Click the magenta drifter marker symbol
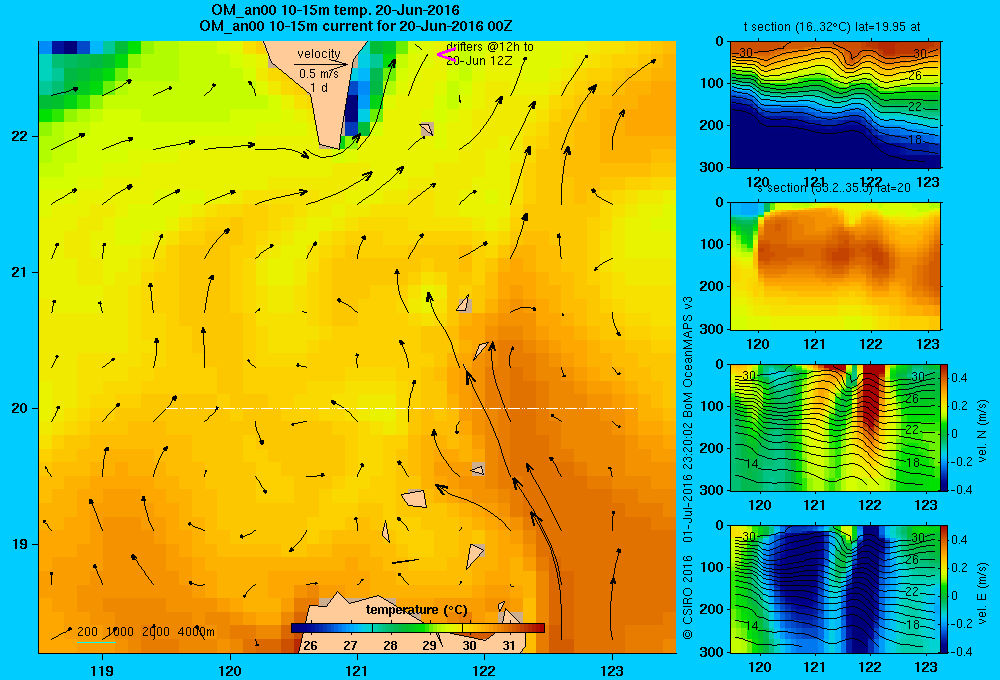The width and height of the screenshot is (1000, 680). 446,54
